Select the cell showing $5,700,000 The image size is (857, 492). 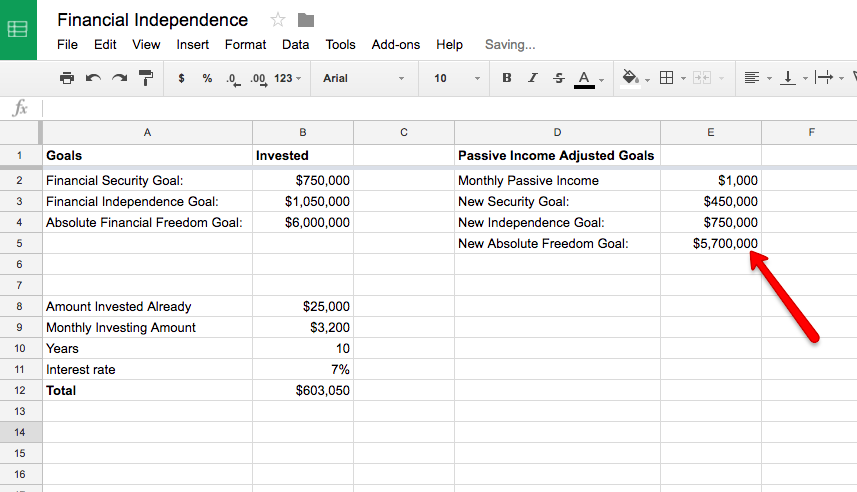tap(711, 243)
